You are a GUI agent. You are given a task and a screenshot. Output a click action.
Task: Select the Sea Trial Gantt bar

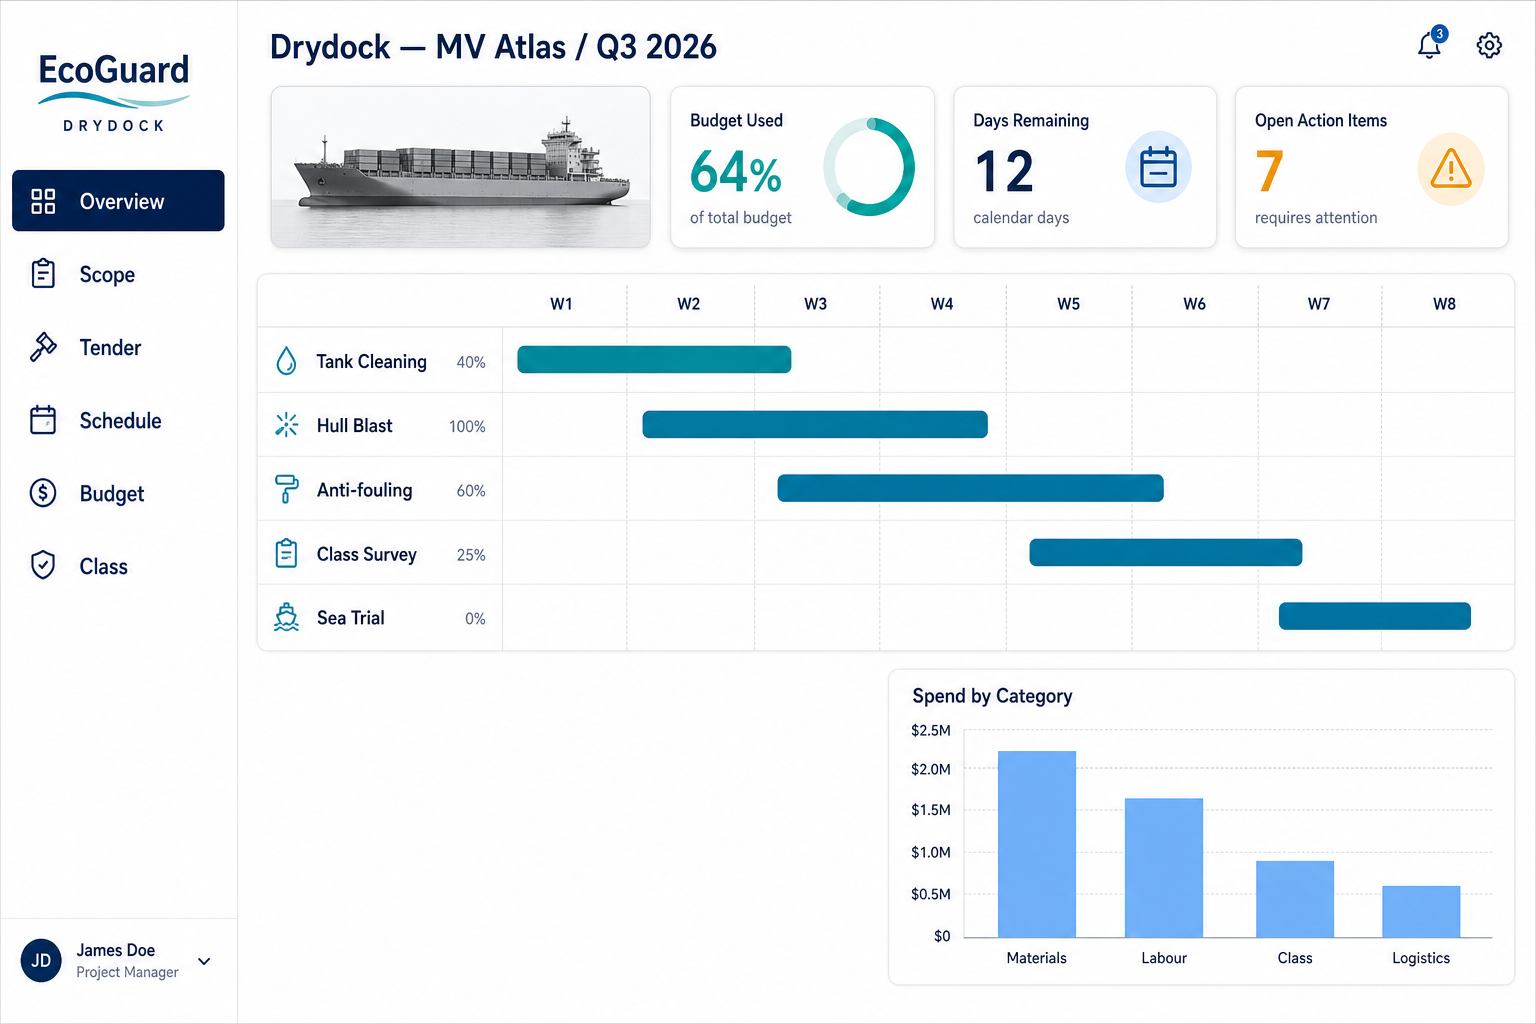[1375, 616]
